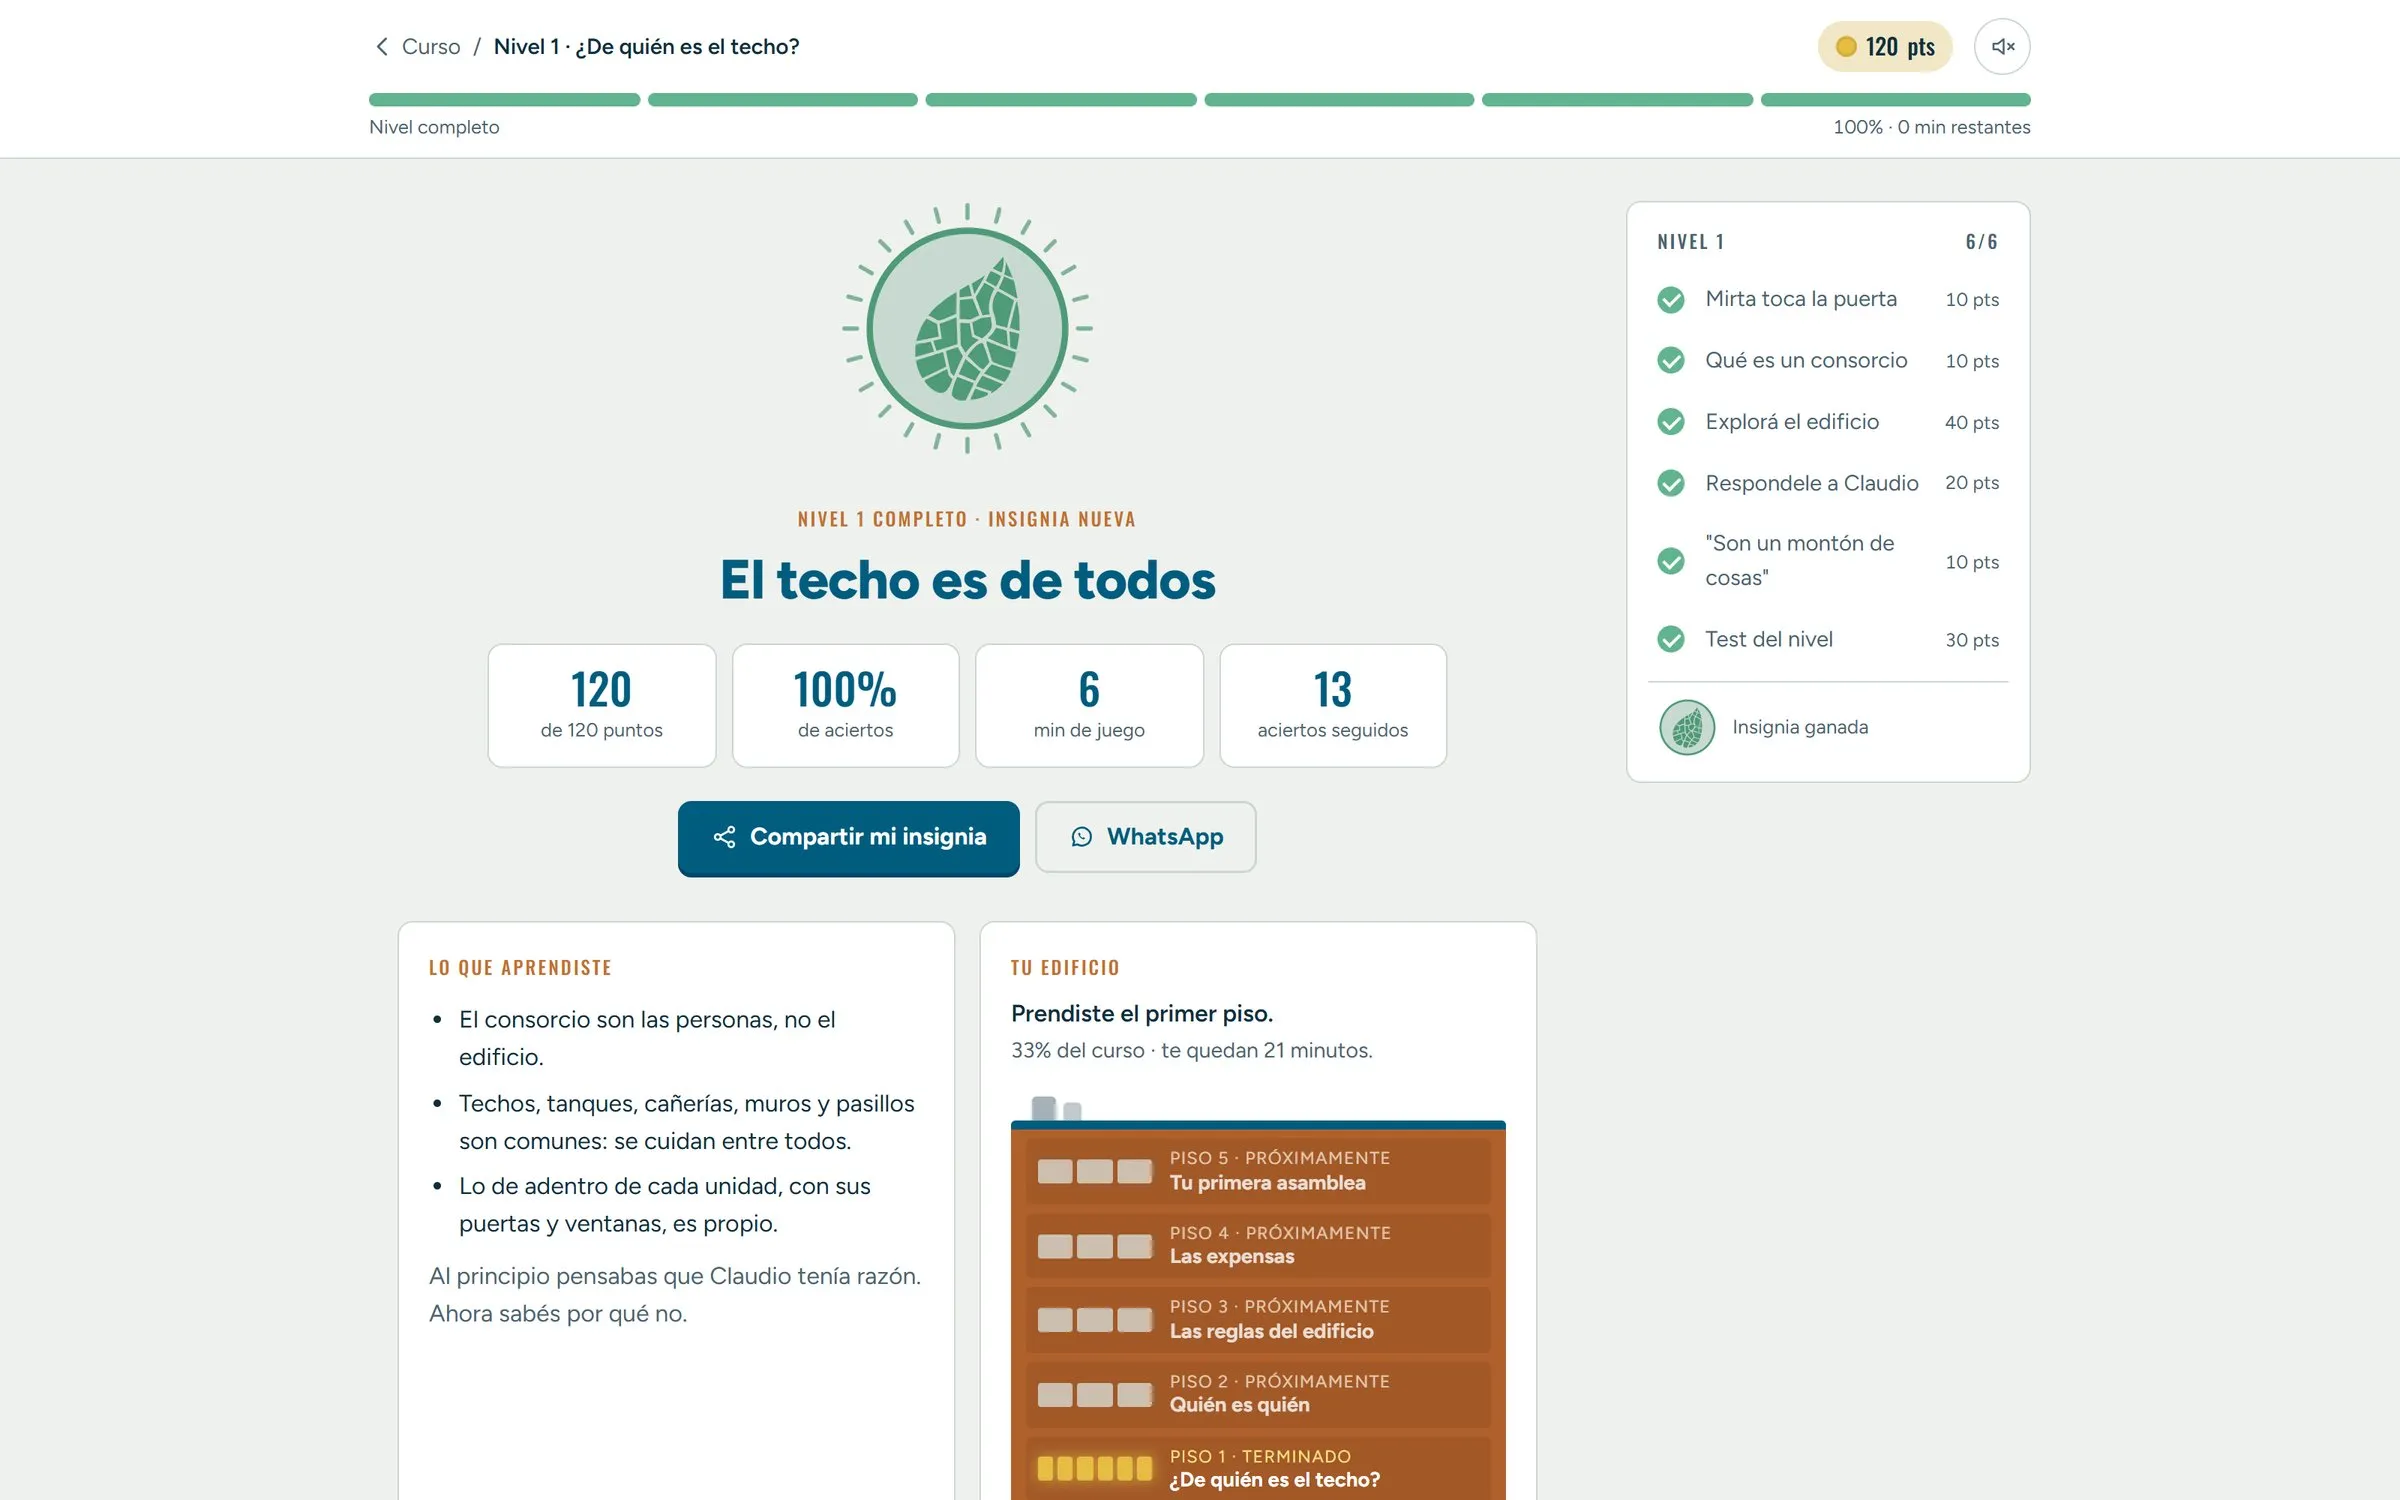Share via the WhatsApp button
2400x1500 pixels.
coord(1146,837)
